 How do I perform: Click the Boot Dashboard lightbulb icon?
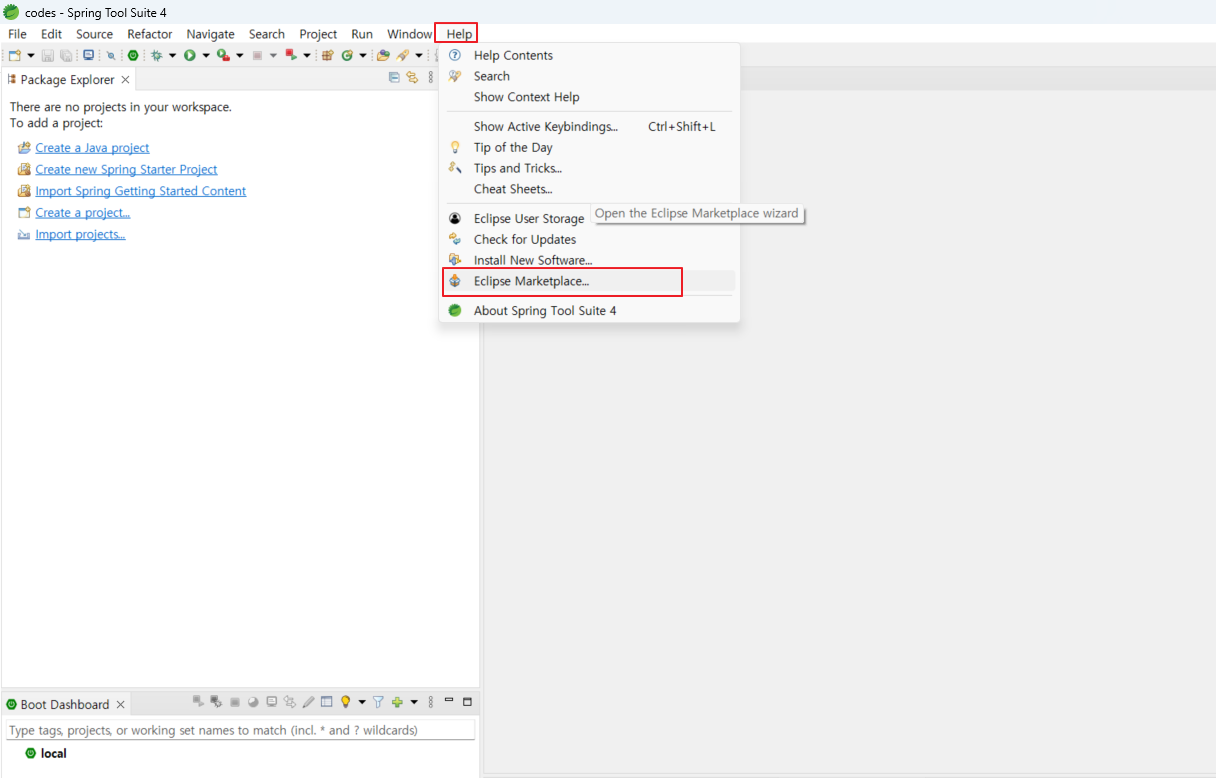(346, 702)
